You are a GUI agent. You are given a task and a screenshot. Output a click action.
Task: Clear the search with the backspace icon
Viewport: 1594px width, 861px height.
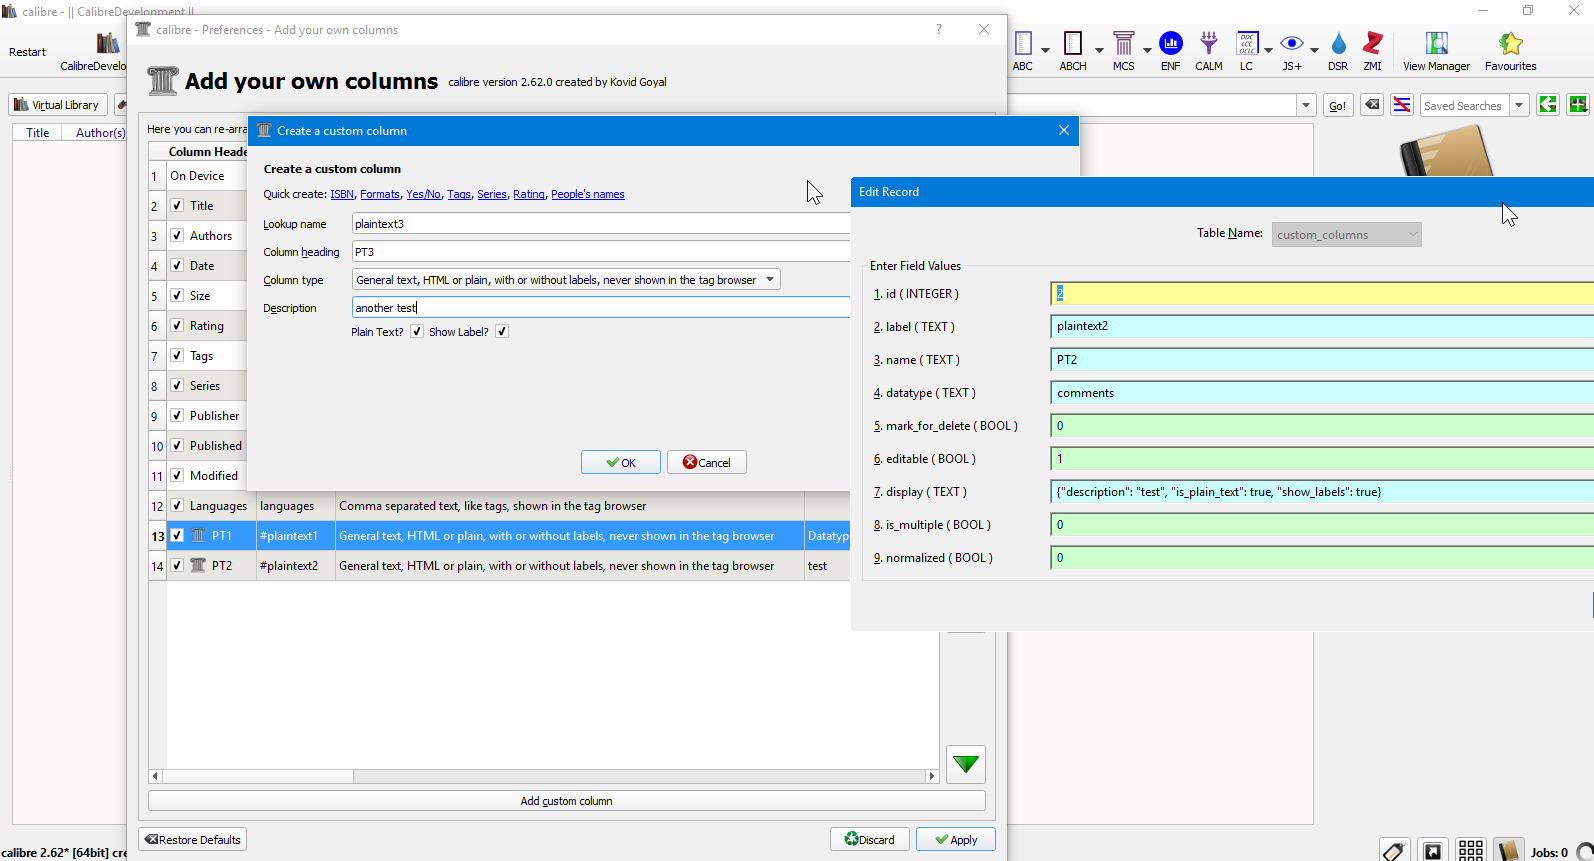[x=1372, y=105]
